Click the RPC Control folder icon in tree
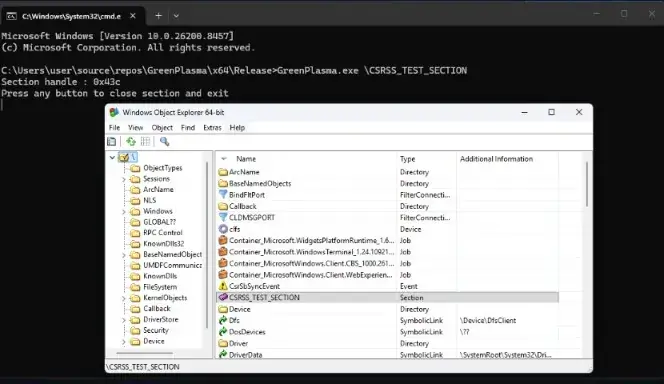Image resolution: width=664 pixels, height=384 pixels. pyautogui.click(x=135, y=233)
